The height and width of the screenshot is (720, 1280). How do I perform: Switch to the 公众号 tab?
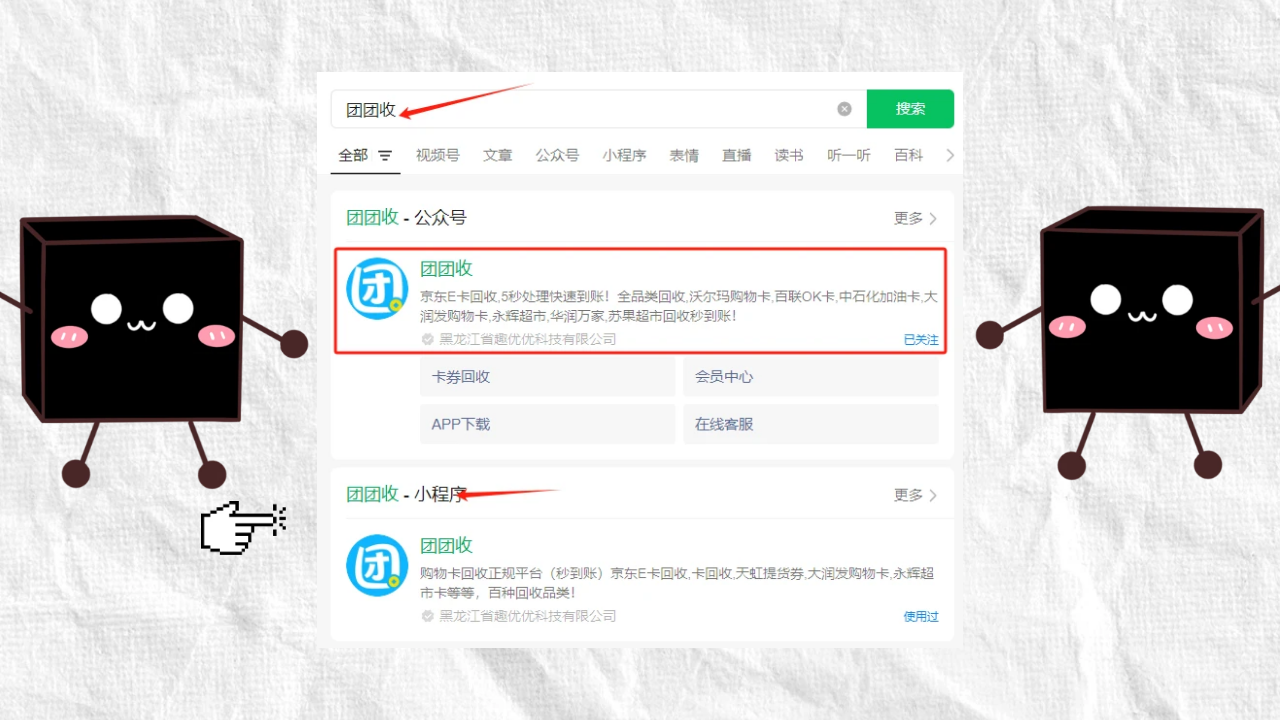point(557,155)
